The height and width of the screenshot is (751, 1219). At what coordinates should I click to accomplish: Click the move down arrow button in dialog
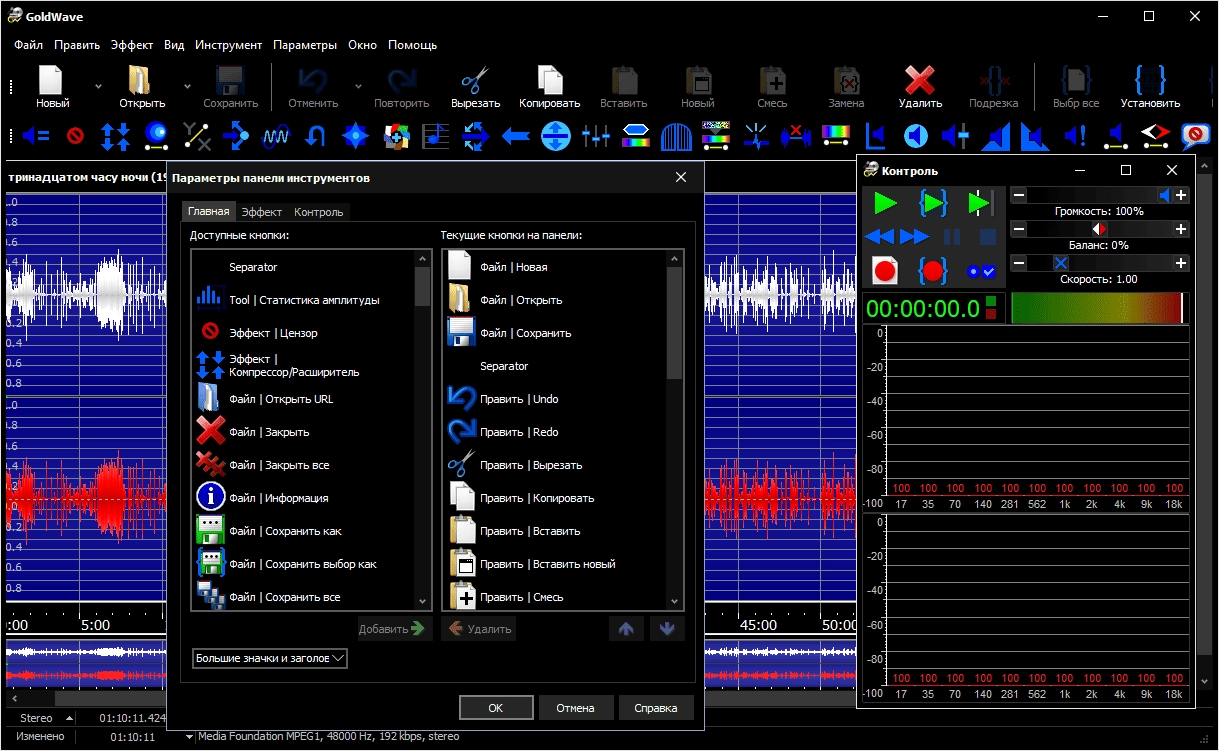(667, 629)
